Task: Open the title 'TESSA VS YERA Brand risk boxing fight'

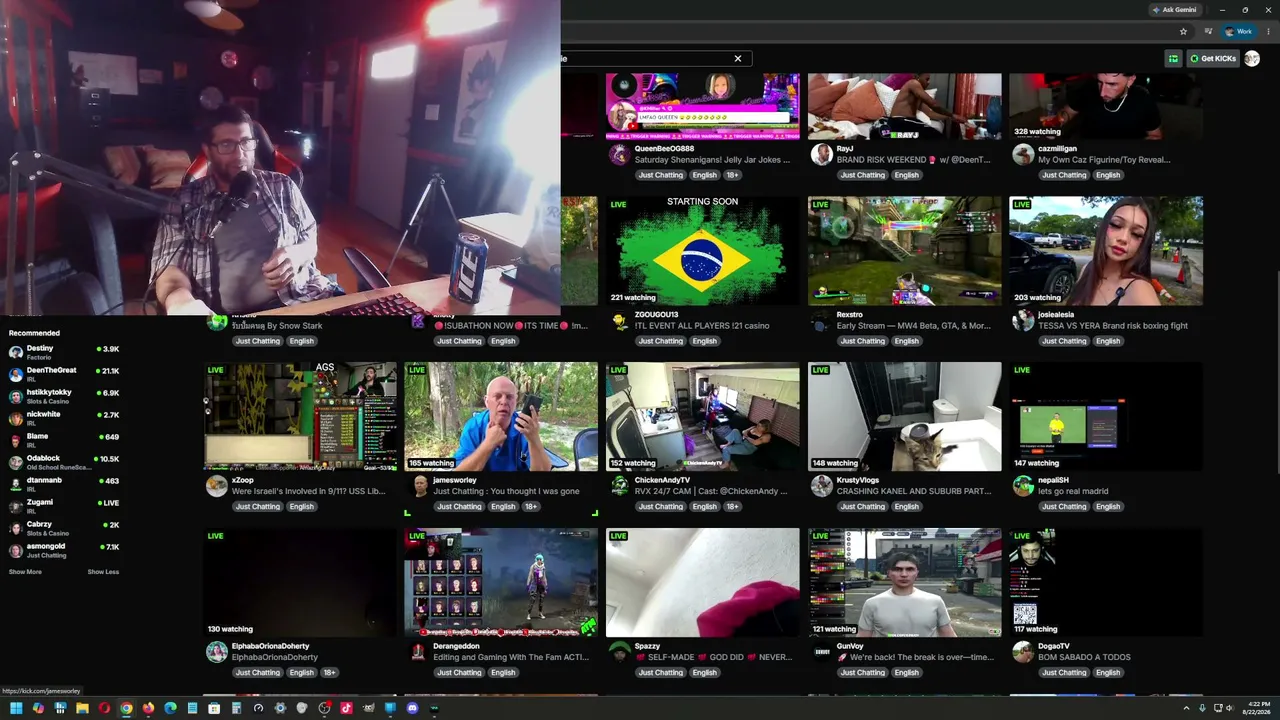Action: tap(1113, 325)
